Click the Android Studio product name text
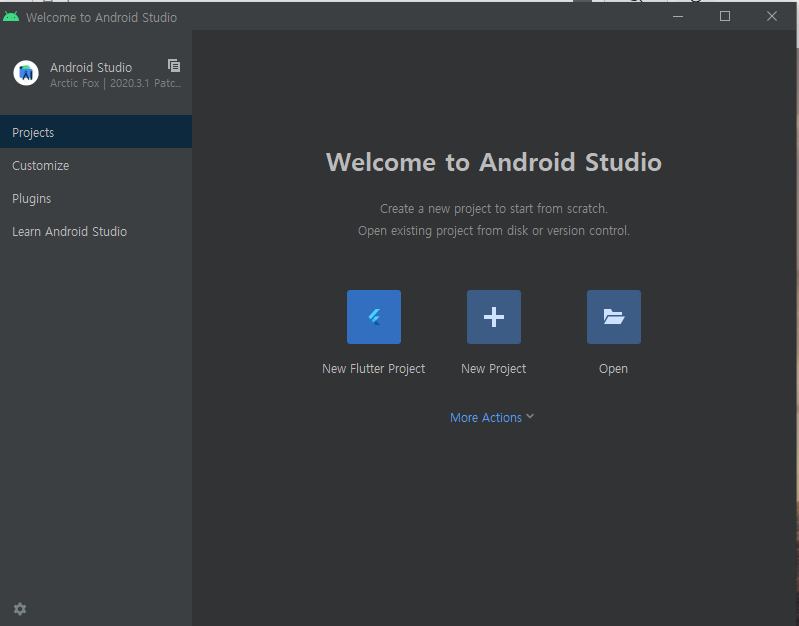The height and width of the screenshot is (626, 799). pos(91,67)
